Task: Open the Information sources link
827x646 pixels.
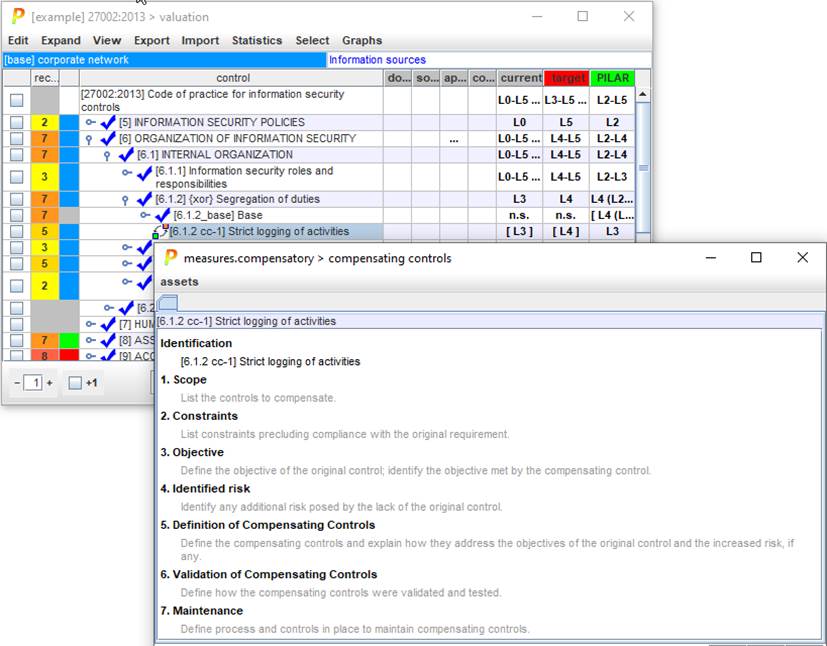Action: pos(377,60)
